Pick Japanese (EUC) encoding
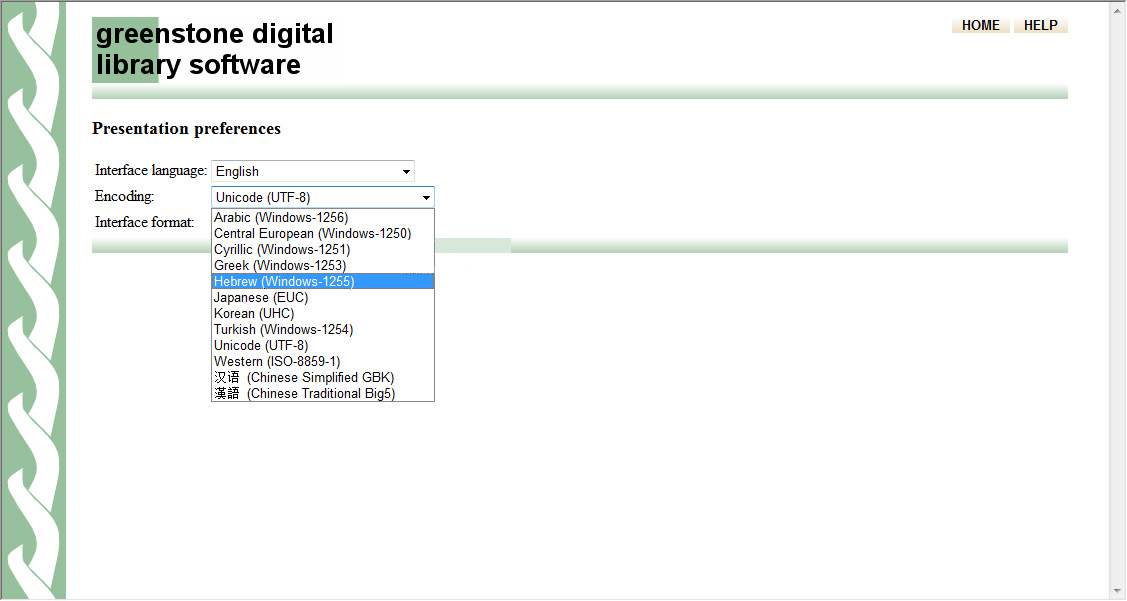This screenshot has height=601, width=1127. (x=323, y=298)
